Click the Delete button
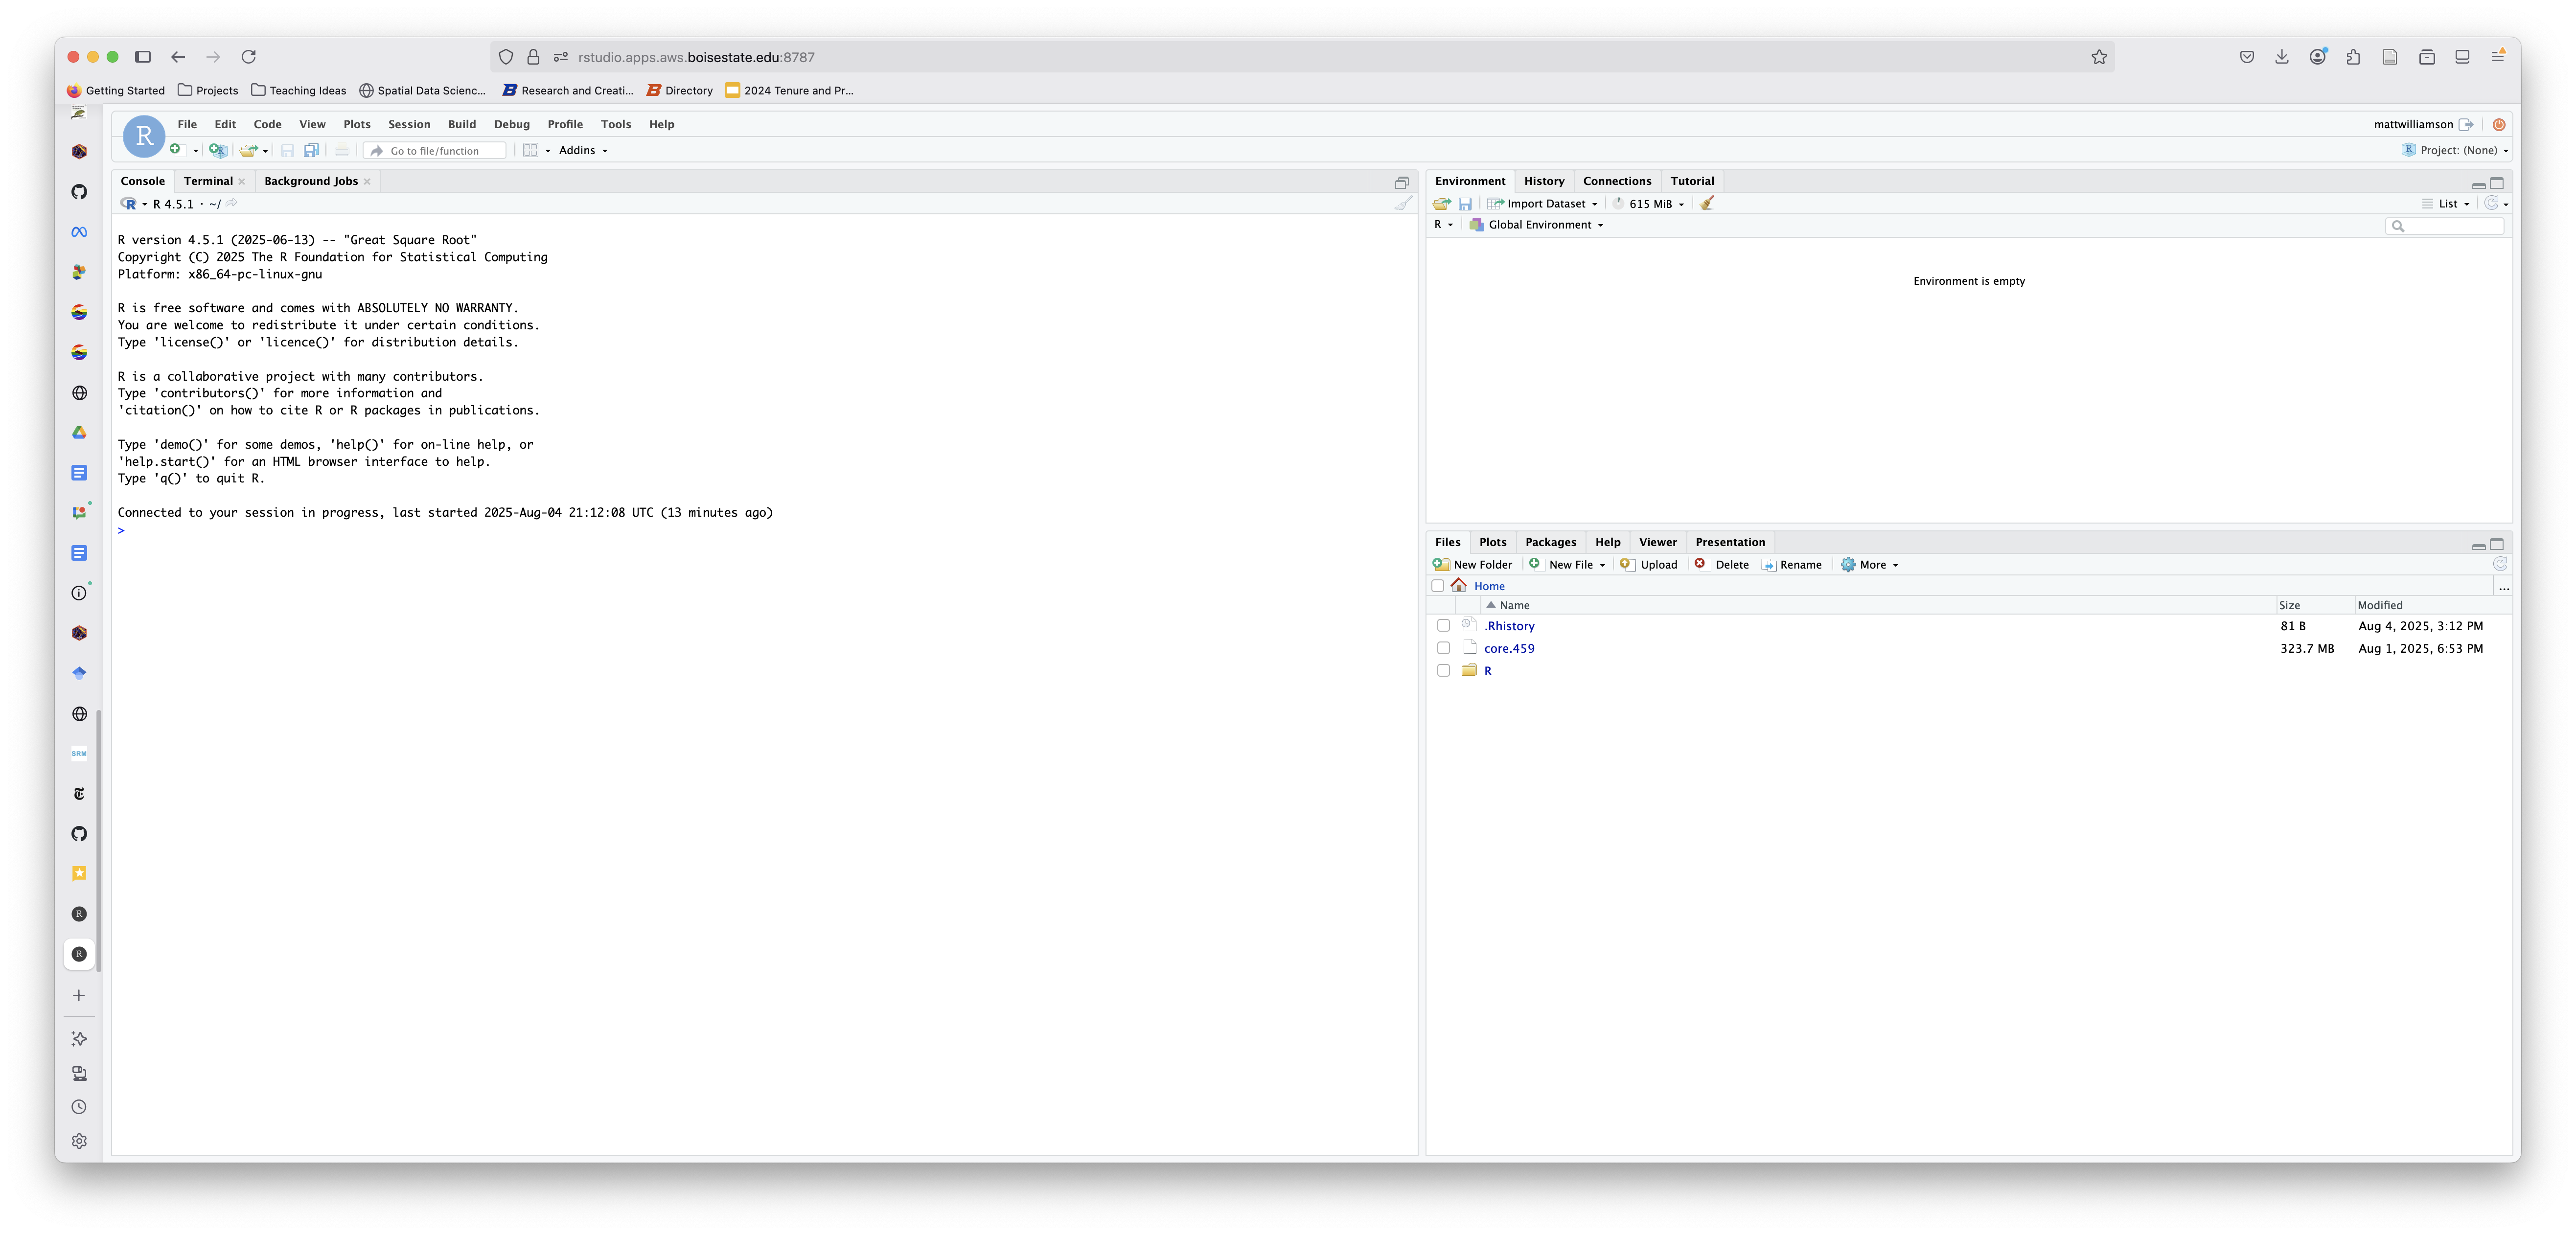The height and width of the screenshot is (1235, 2576). (x=1722, y=564)
